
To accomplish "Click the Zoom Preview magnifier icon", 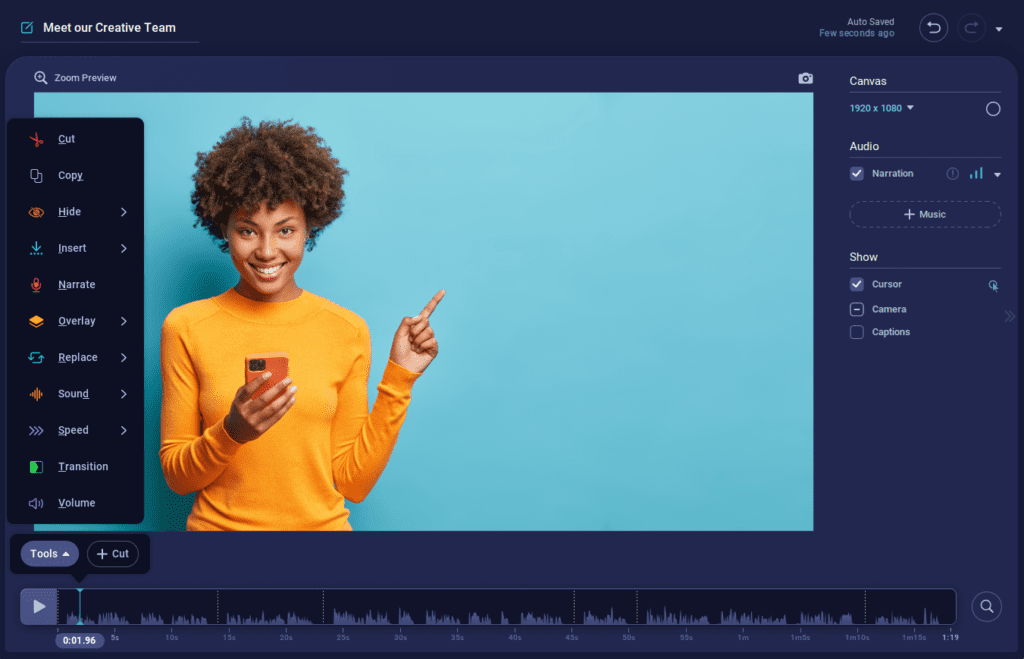I will (x=40, y=77).
